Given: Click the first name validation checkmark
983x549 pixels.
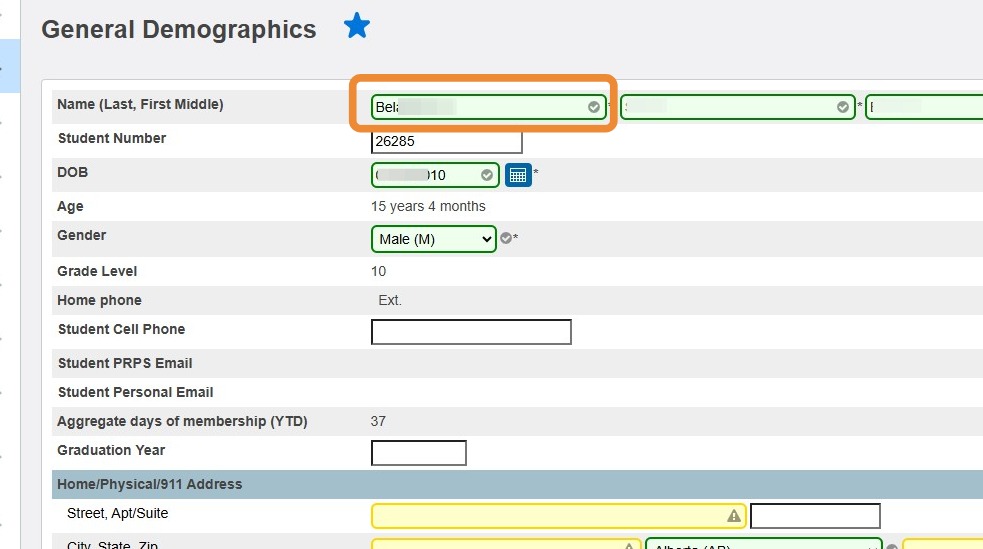Looking at the screenshot, I should (843, 107).
